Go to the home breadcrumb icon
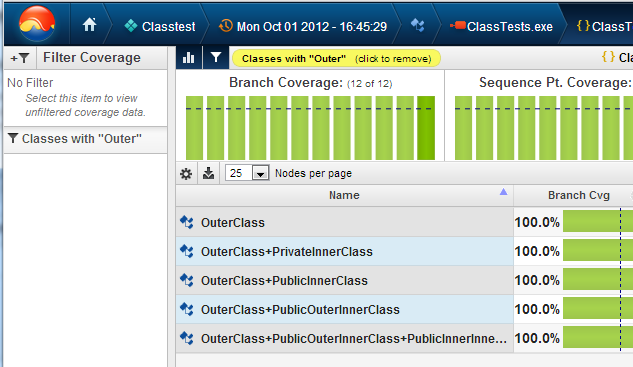This screenshot has height=367, width=633. [x=89, y=25]
